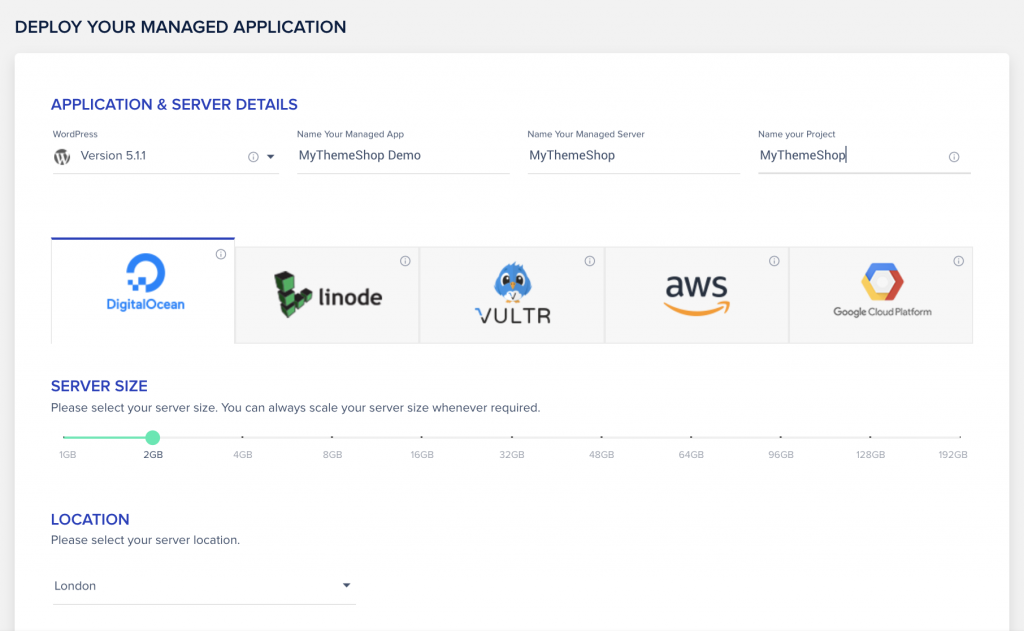The image size is (1024, 631).
Task: Click the Location heading
Action: pyautogui.click(x=90, y=519)
